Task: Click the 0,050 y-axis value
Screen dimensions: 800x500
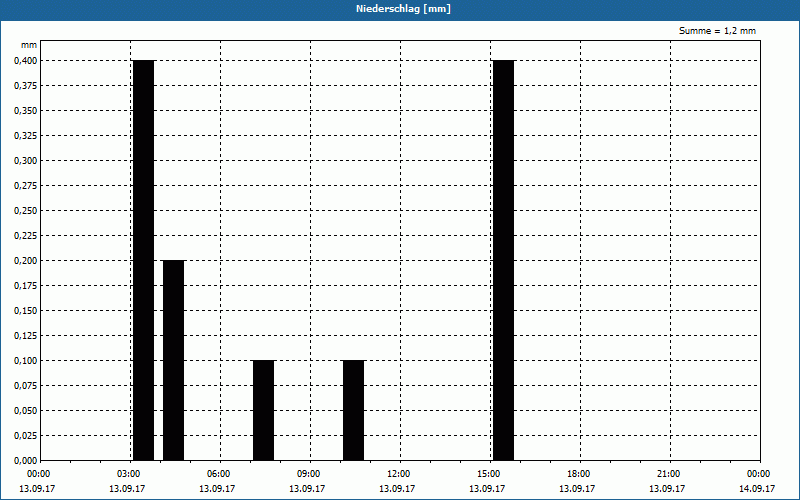Action: 26,411
